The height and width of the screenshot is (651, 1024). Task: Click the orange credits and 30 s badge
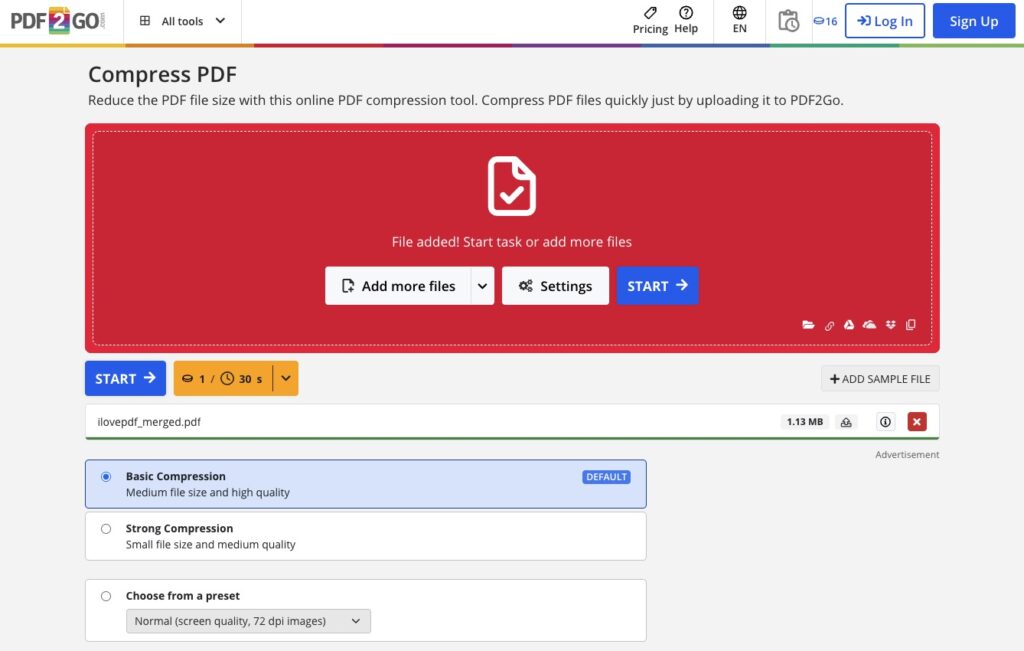[223, 378]
